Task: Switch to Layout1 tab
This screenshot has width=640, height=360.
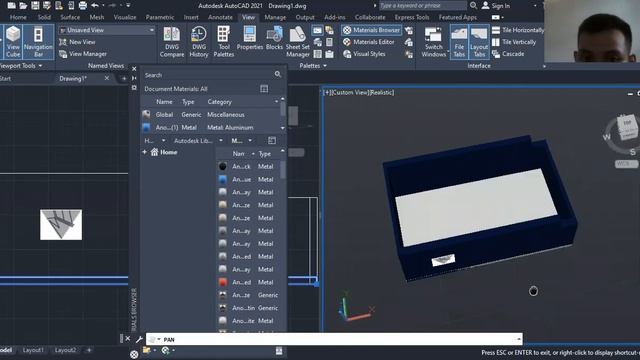Action: 33,350
